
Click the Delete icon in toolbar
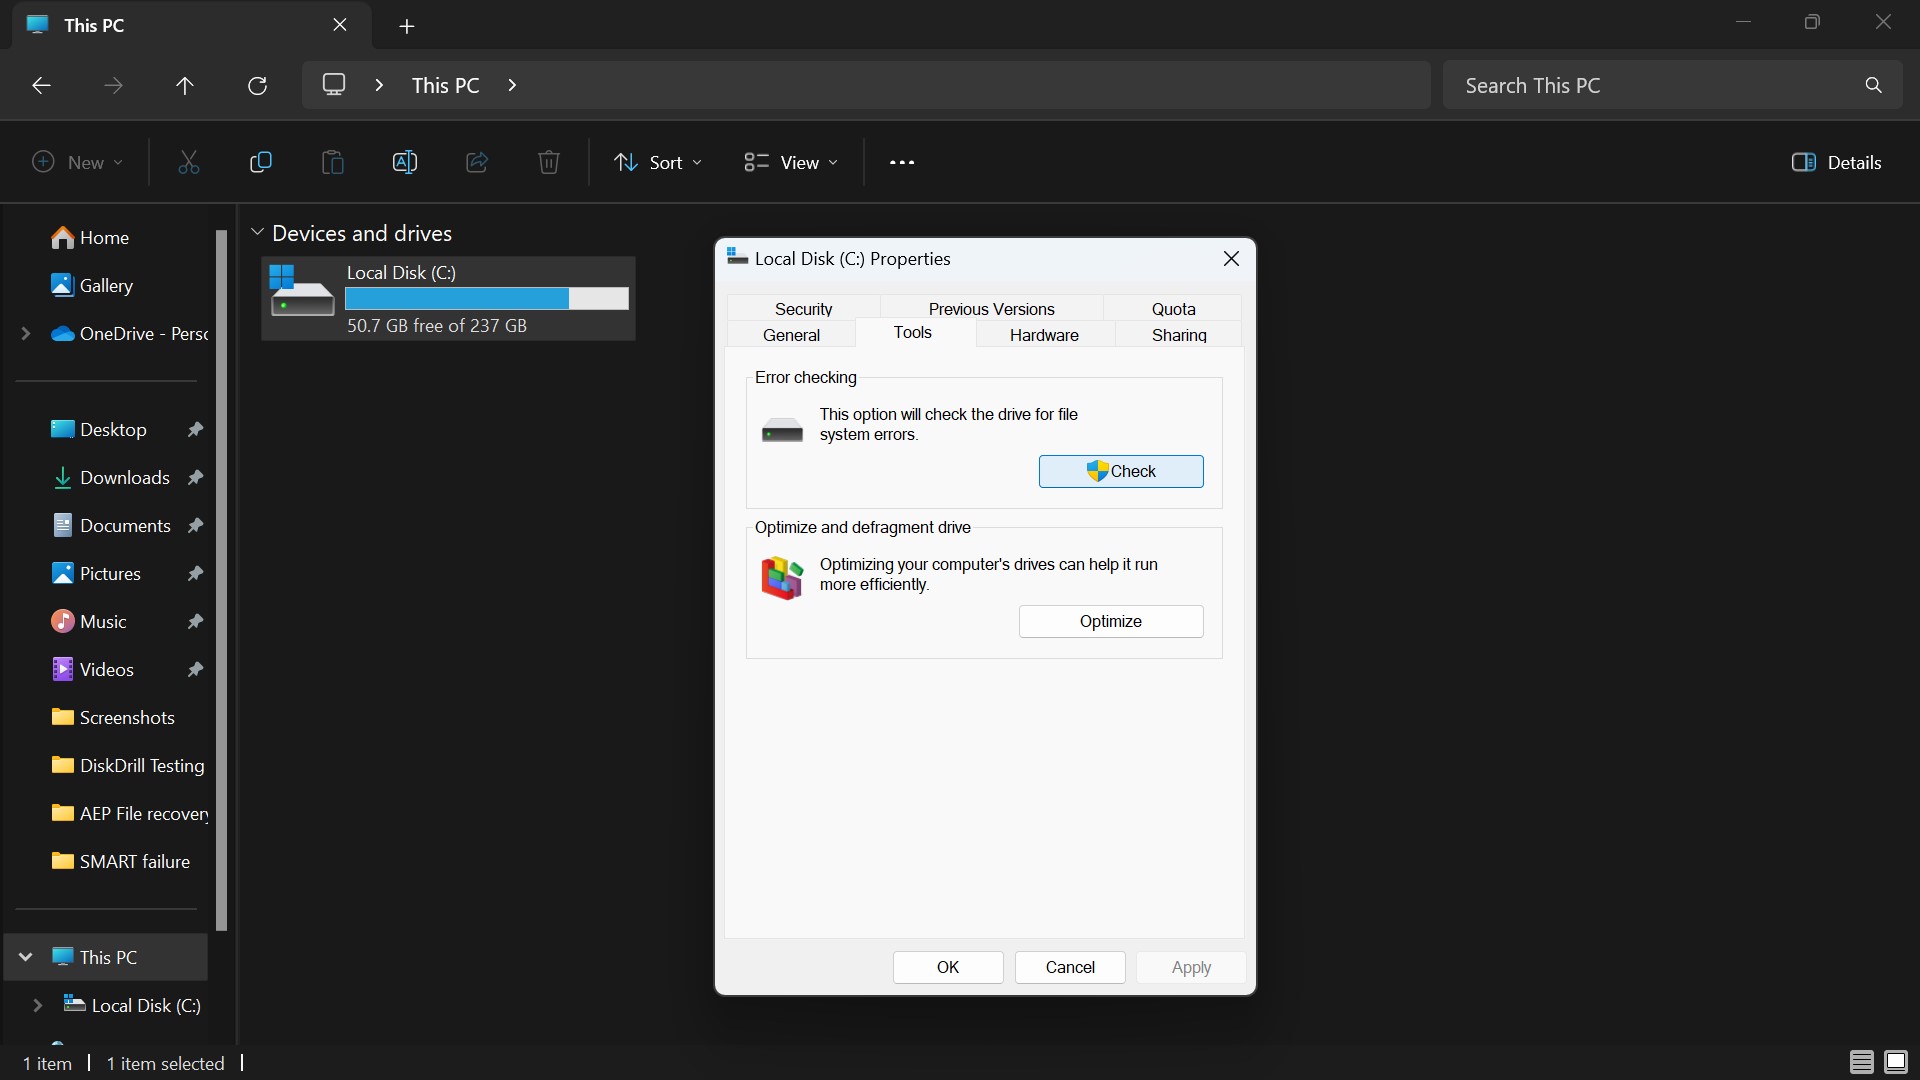(x=547, y=161)
